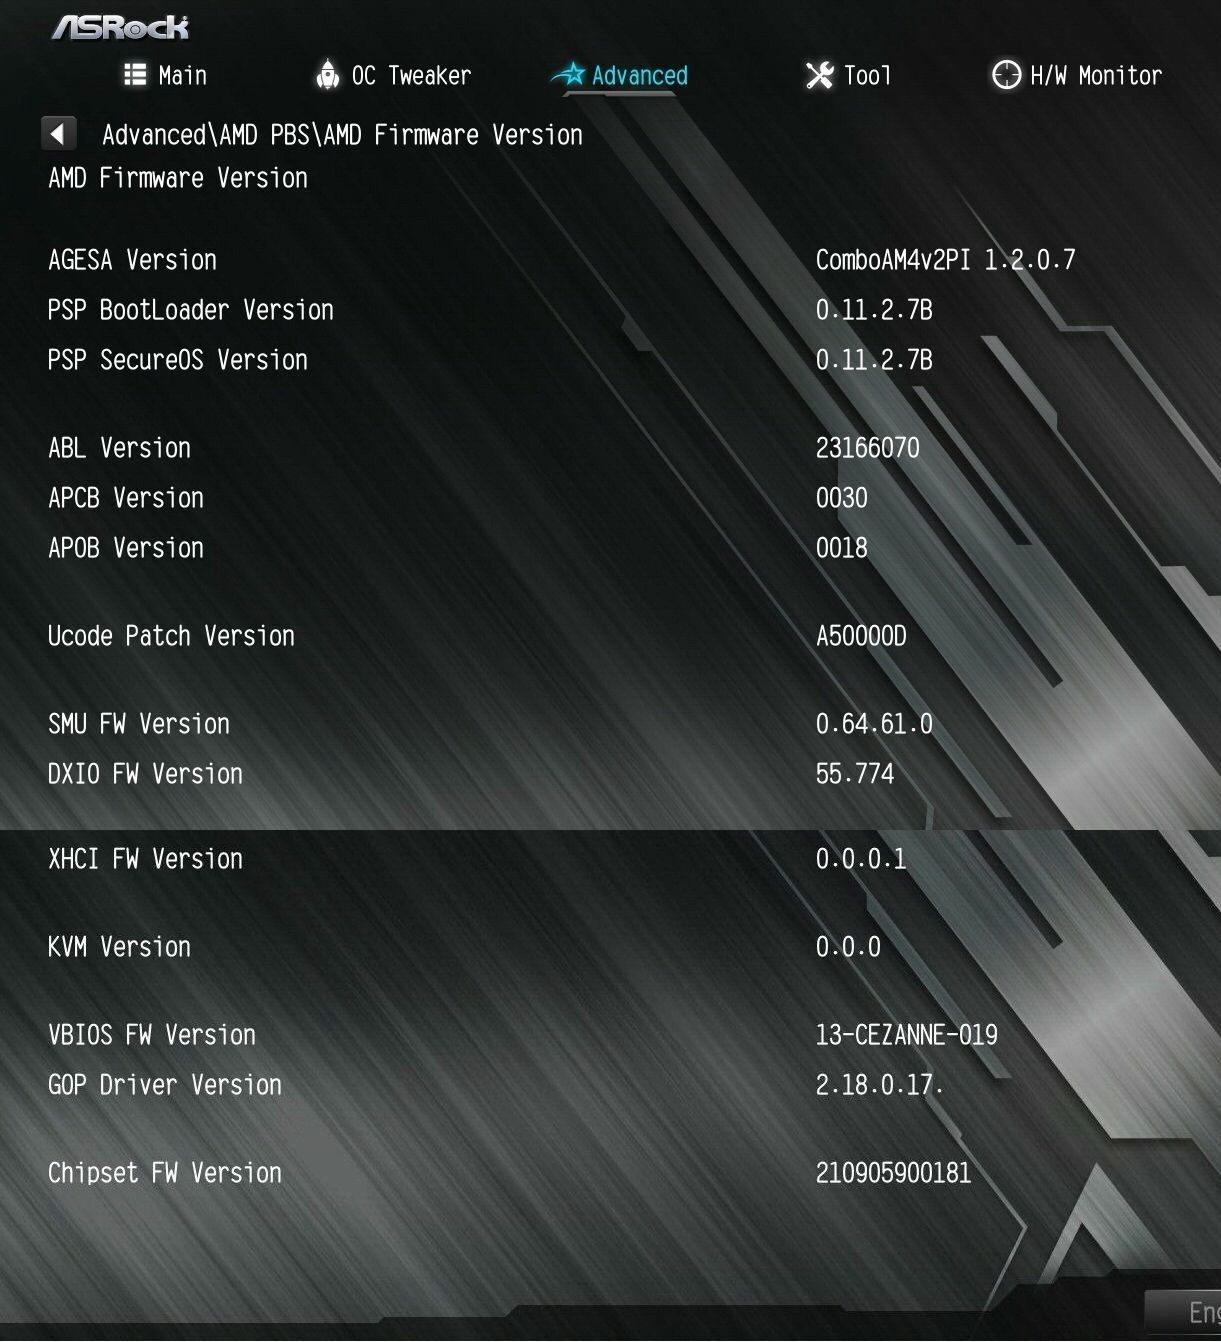Click the OC Tweaker rocket icon

(x=327, y=74)
